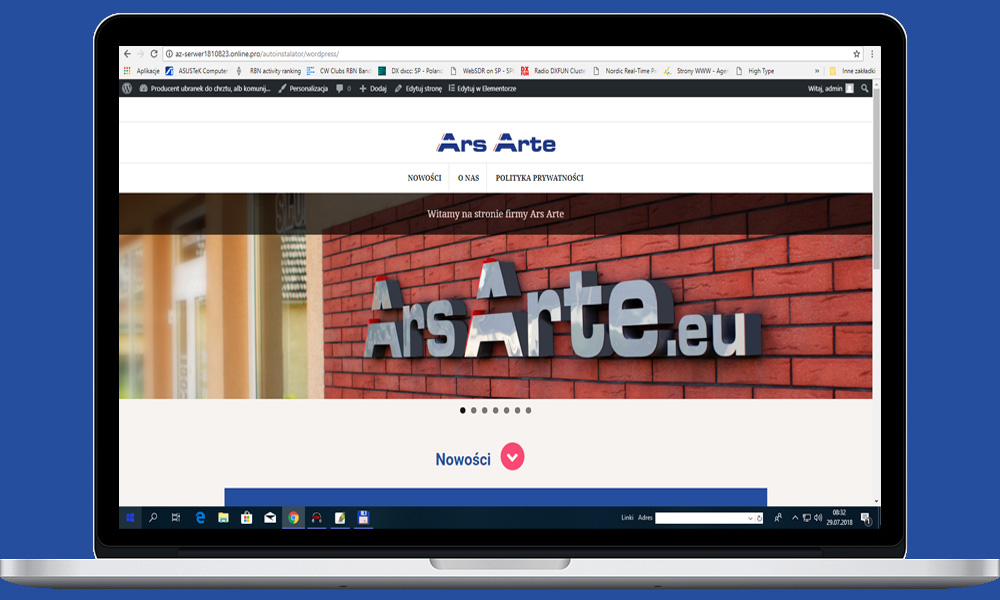1000x600 pixels.
Task: Open the Radio DXFUN Cluster bookmark
Action: [554, 71]
